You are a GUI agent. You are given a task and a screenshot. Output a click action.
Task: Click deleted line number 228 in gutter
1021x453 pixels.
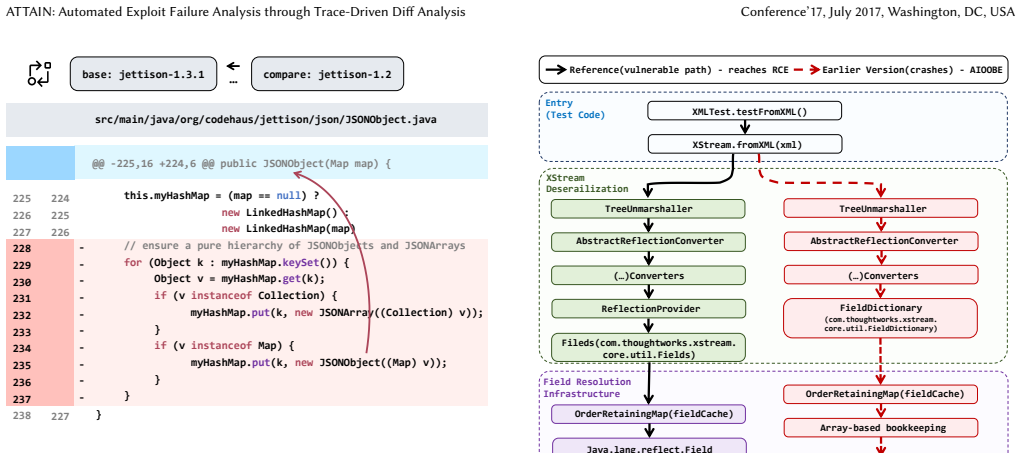[22, 248]
